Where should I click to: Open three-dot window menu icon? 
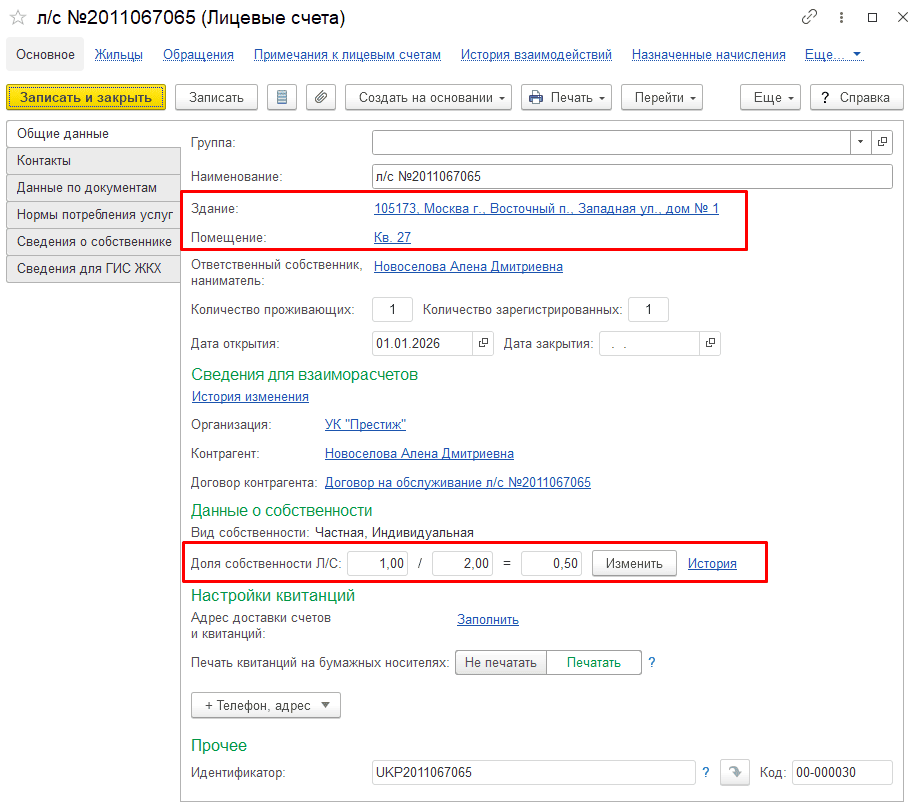(841, 18)
